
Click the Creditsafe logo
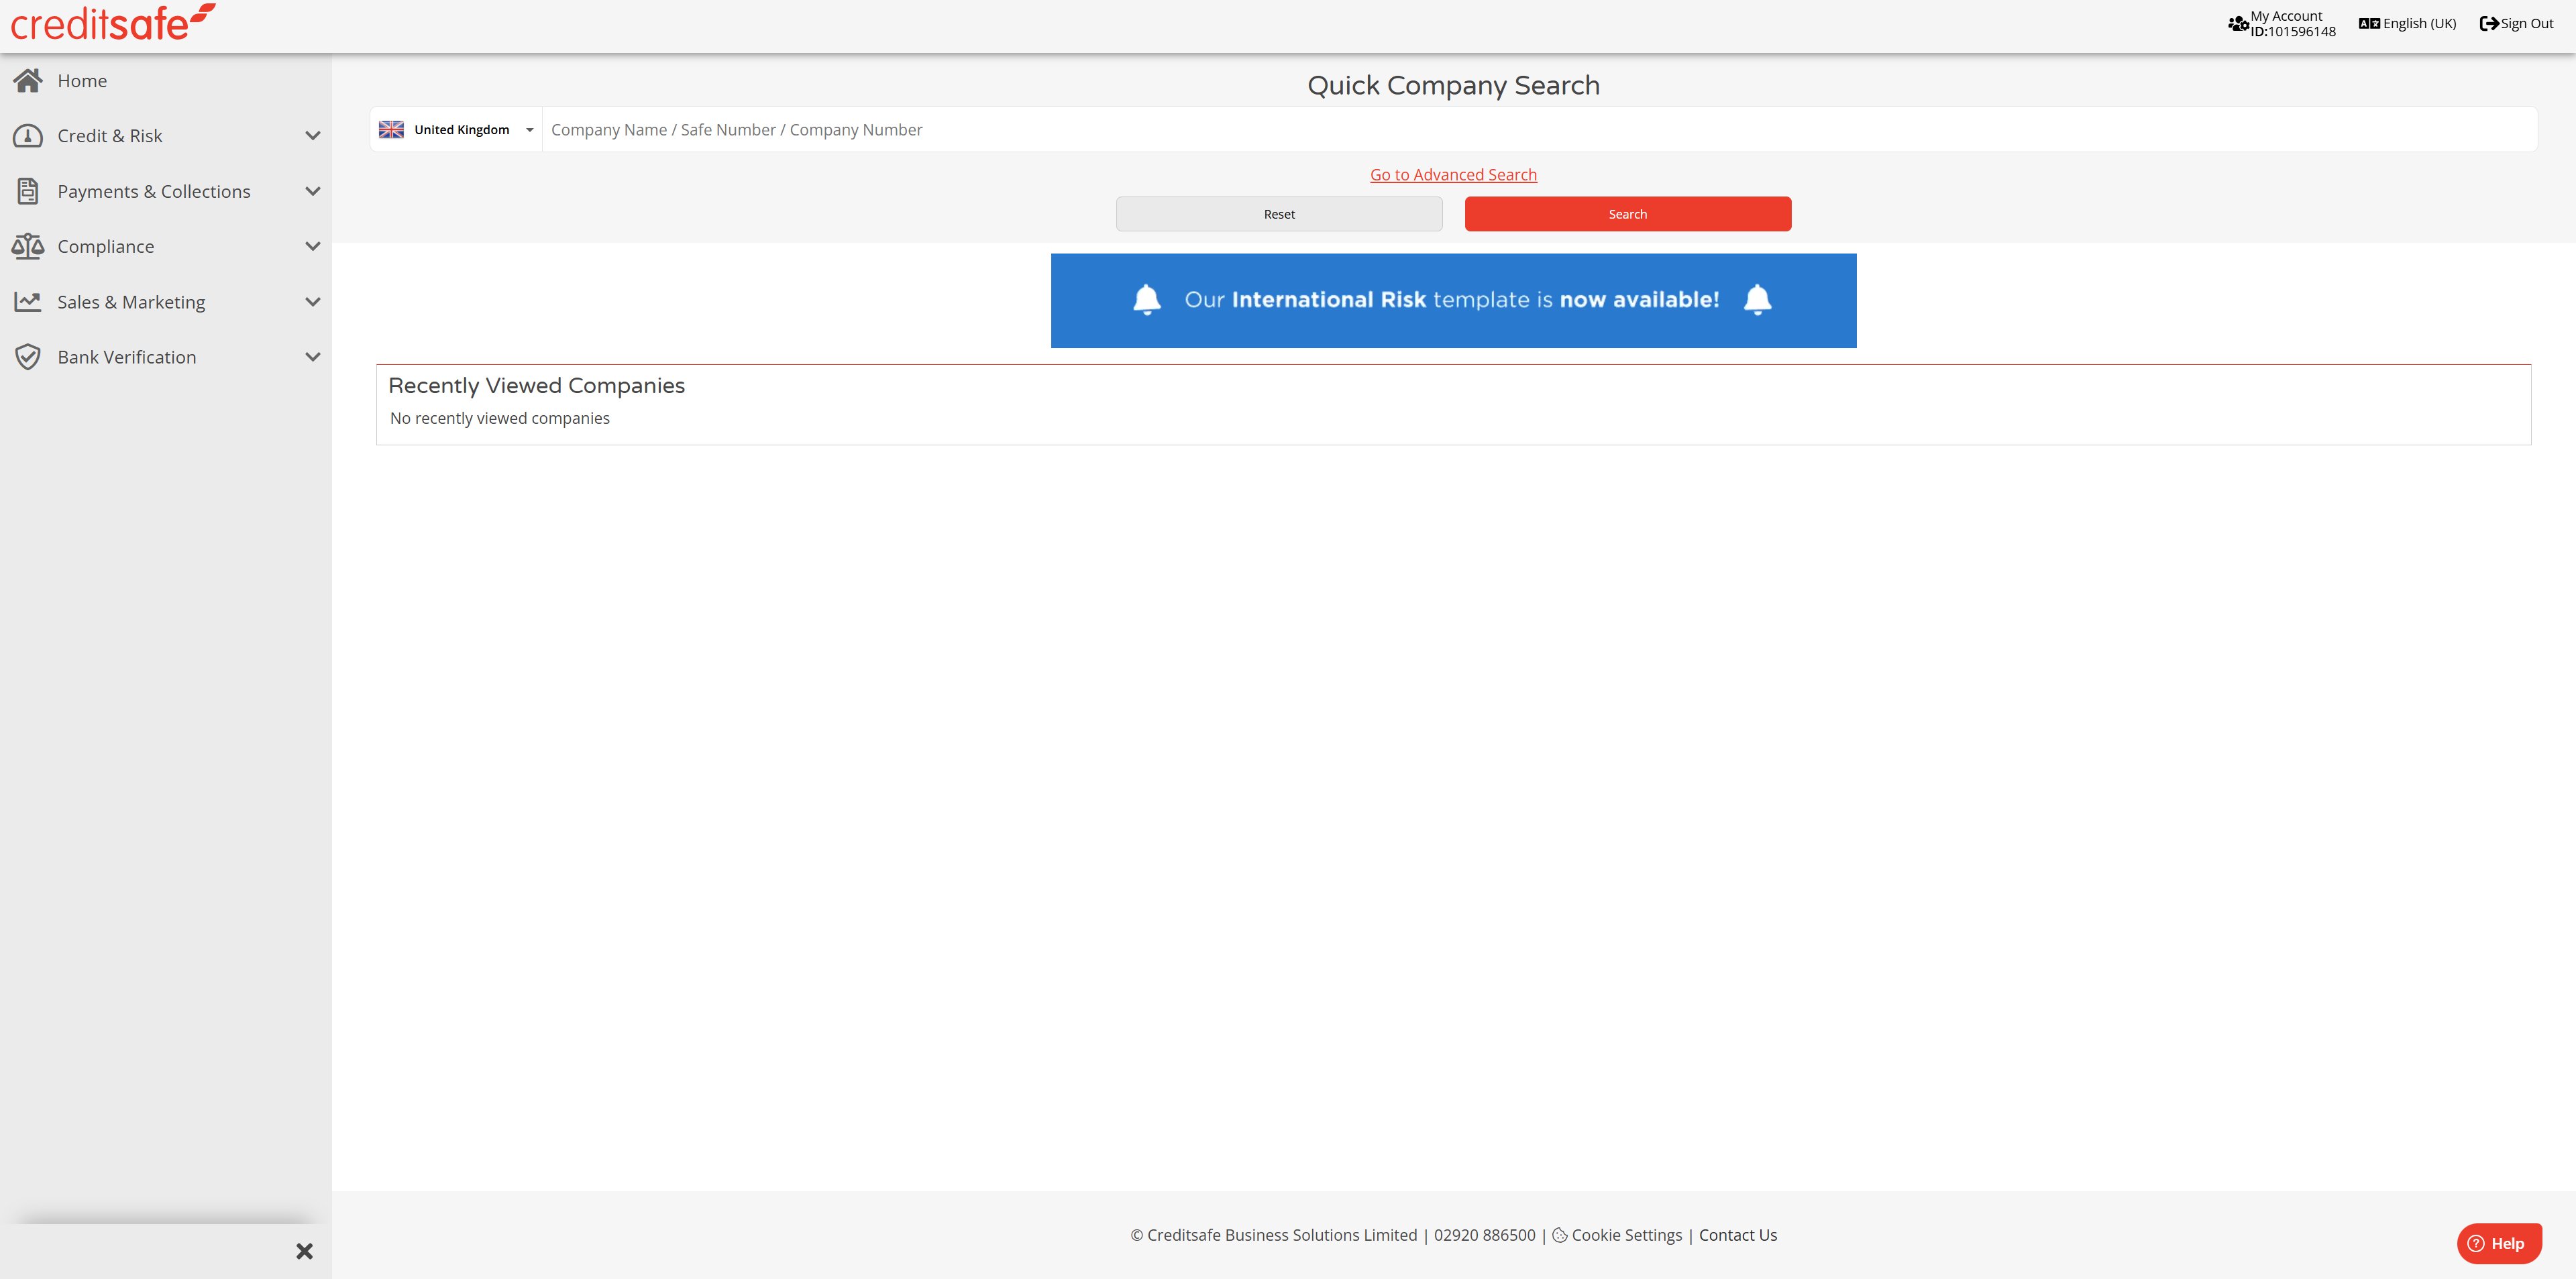pos(112,23)
